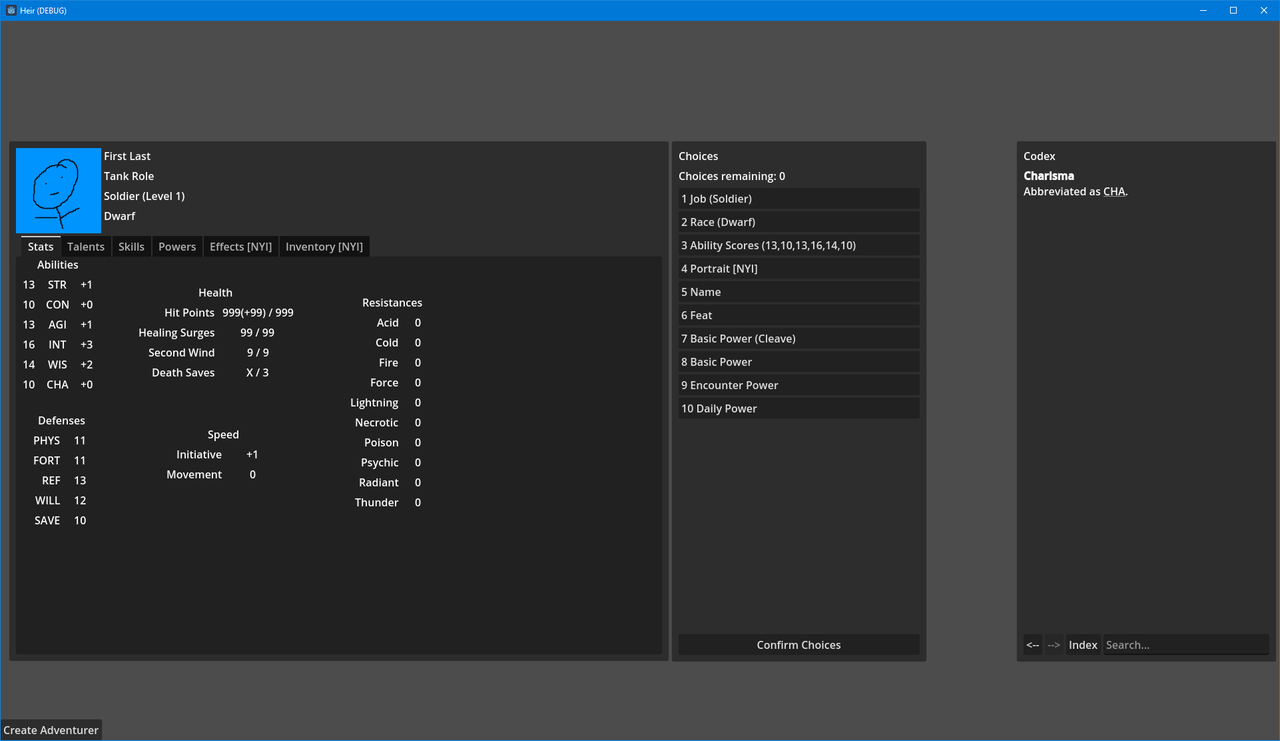
Task: Click the Acid resistance label
Action: click(x=387, y=323)
